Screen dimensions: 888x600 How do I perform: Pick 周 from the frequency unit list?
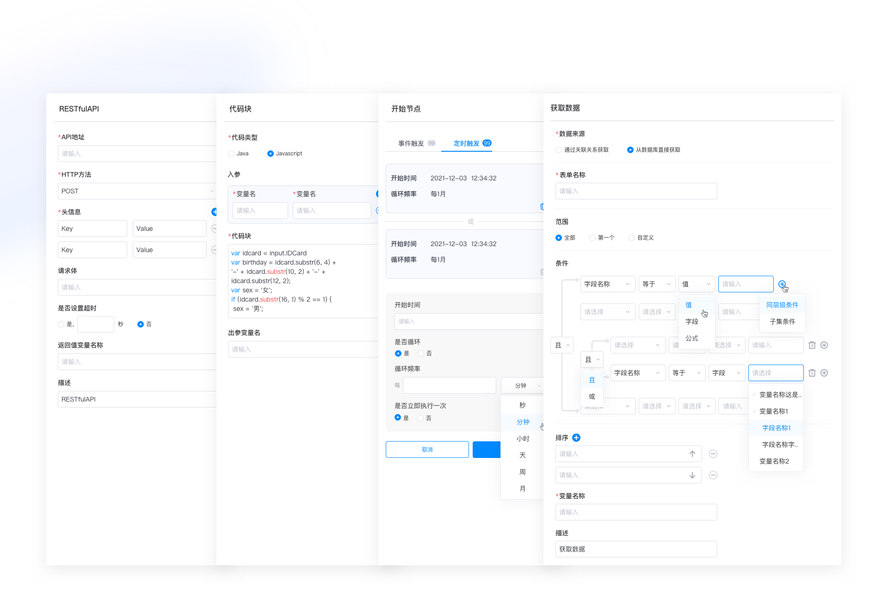coord(522,472)
